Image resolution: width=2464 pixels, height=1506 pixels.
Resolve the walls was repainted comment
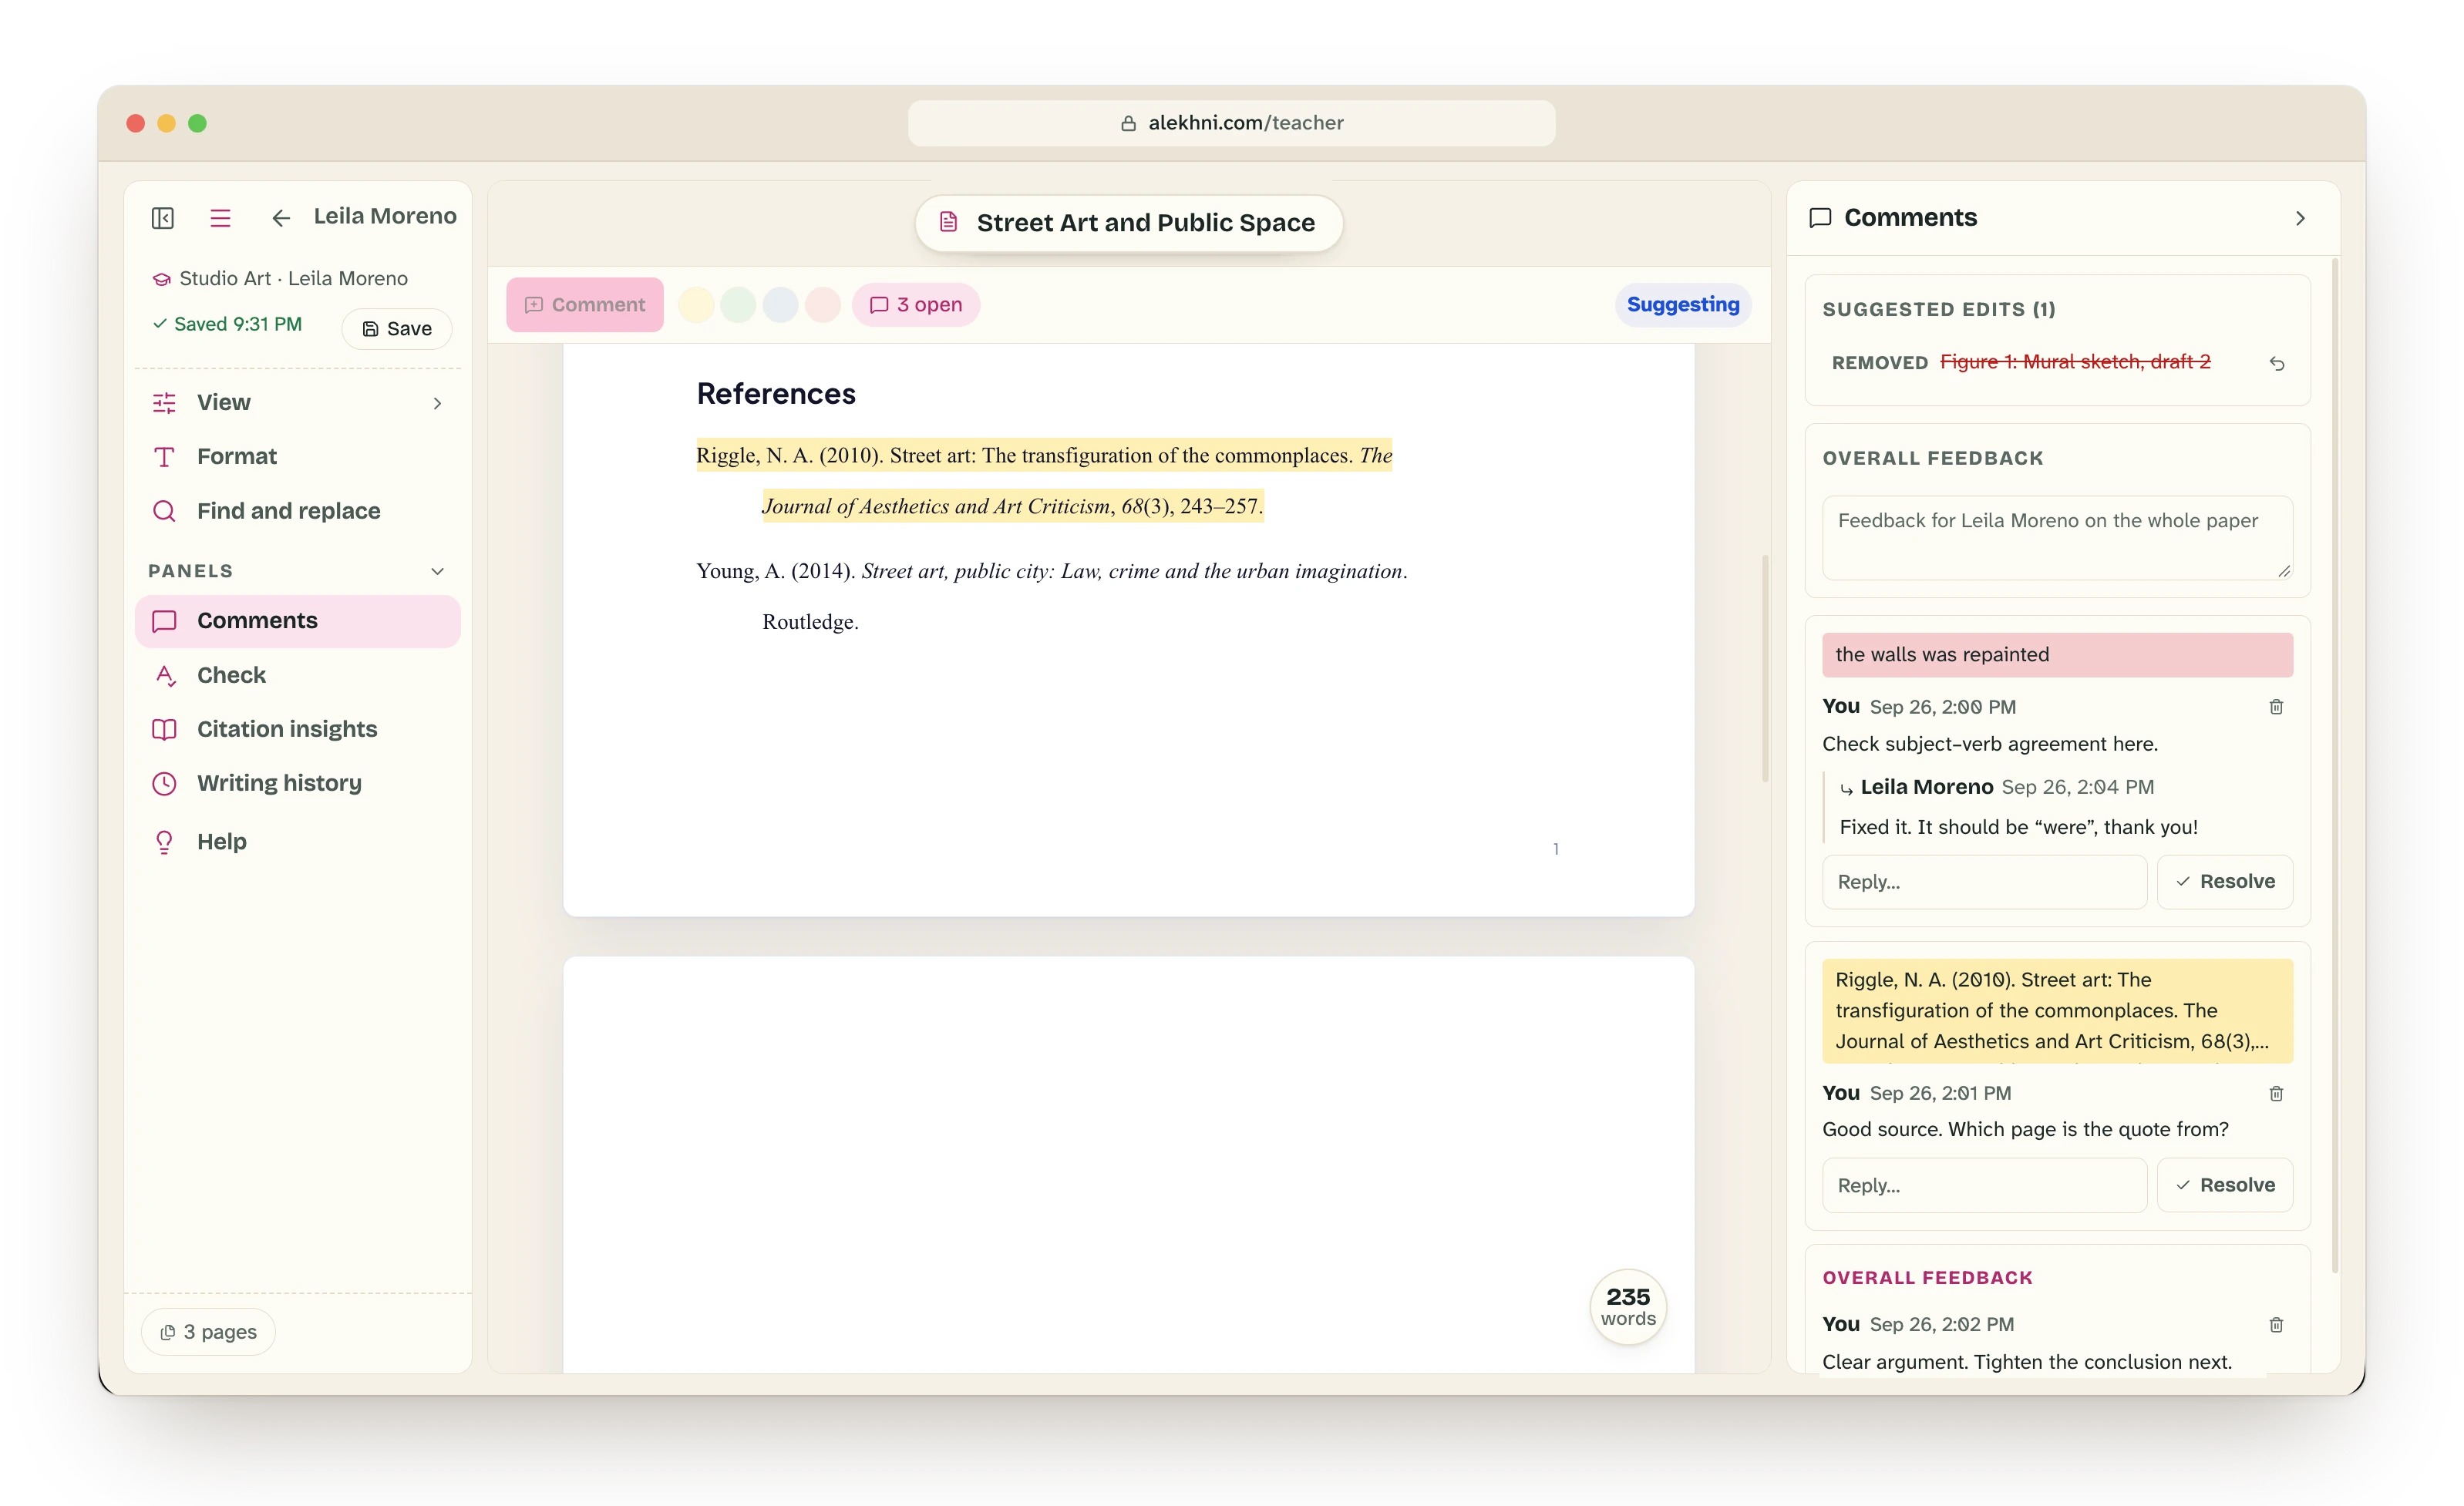click(2225, 882)
